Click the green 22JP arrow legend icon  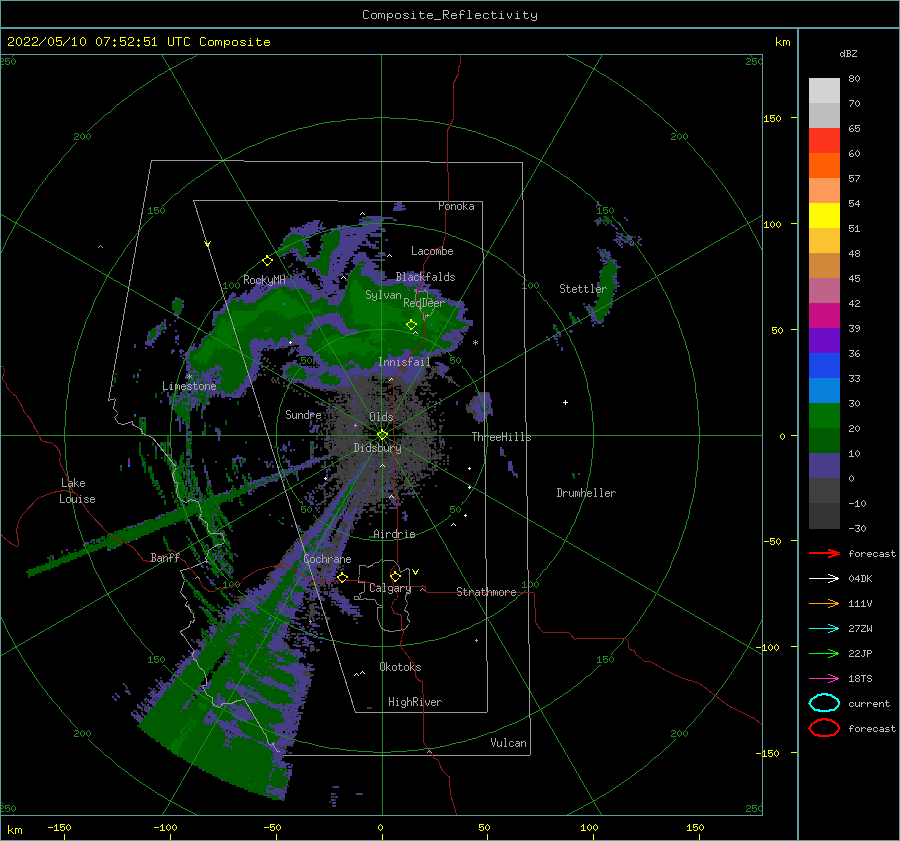coord(824,653)
